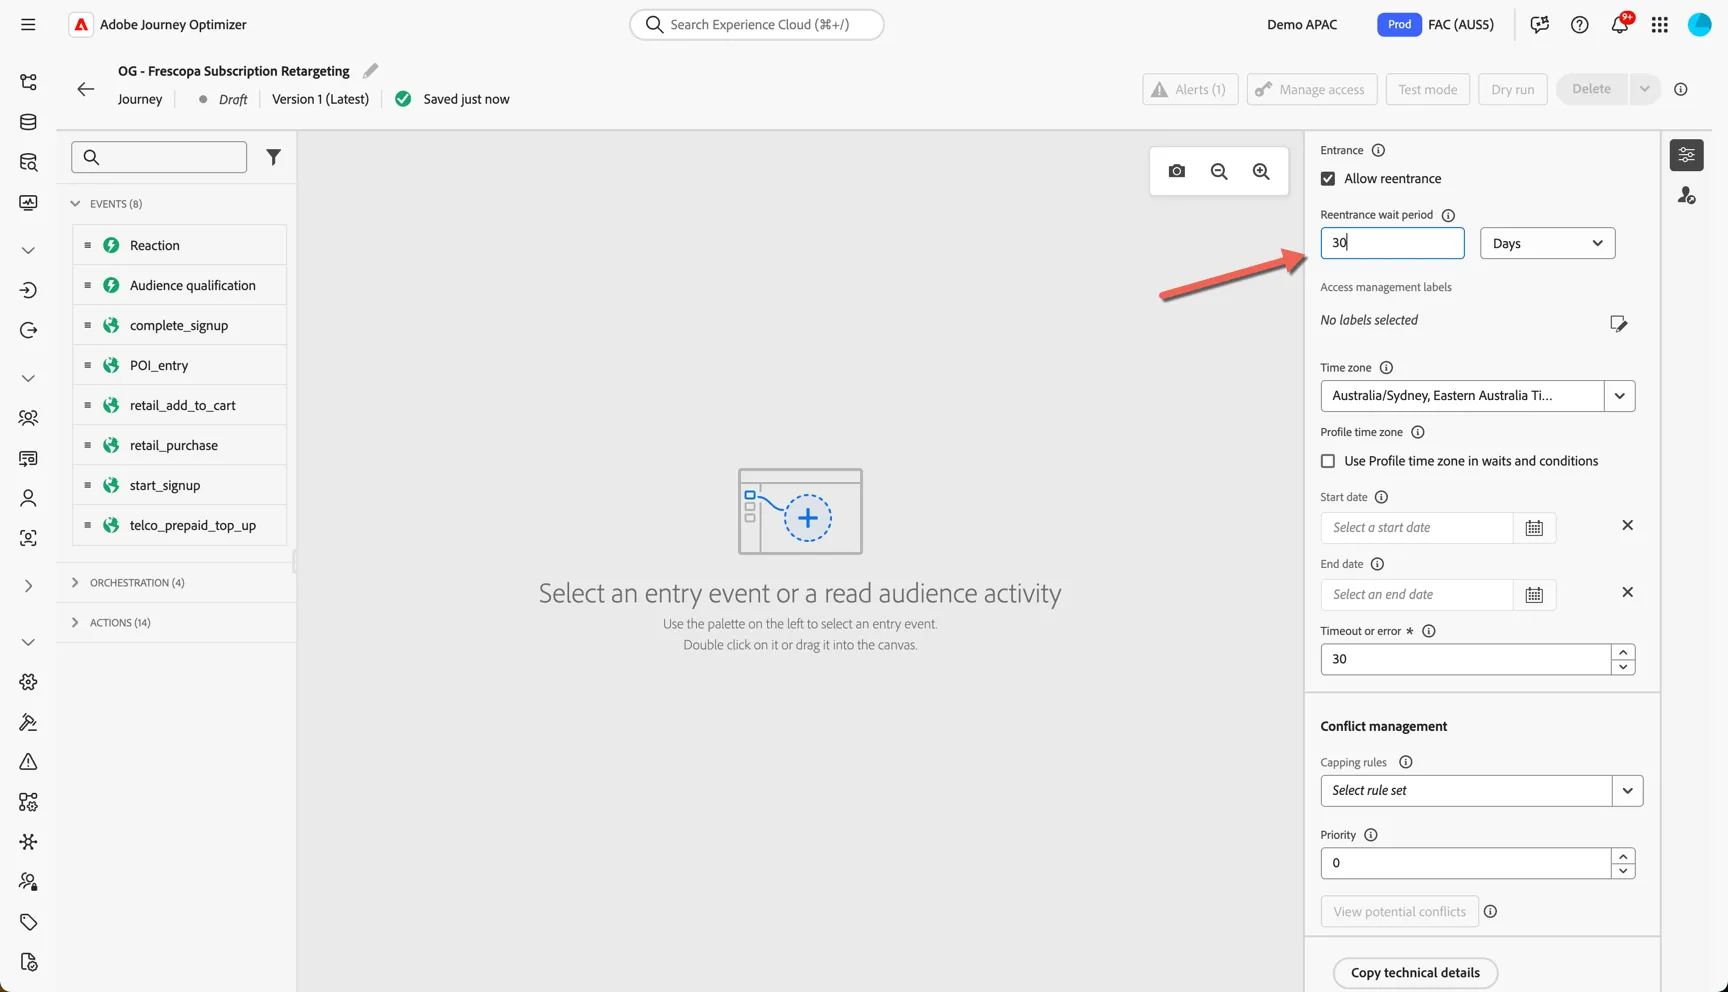Open the user profile avatar
This screenshot has width=1728, height=992.
point(1700,24)
